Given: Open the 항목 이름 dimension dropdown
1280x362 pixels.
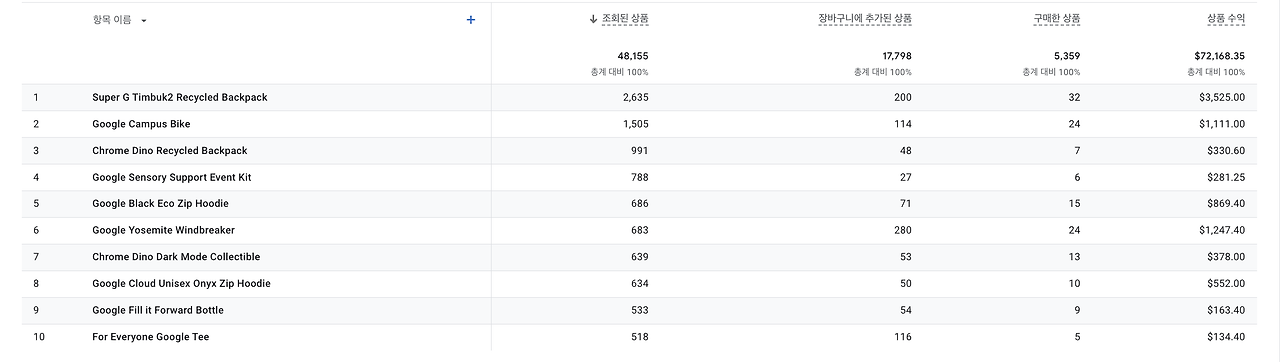Looking at the screenshot, I should coord(120,20).
